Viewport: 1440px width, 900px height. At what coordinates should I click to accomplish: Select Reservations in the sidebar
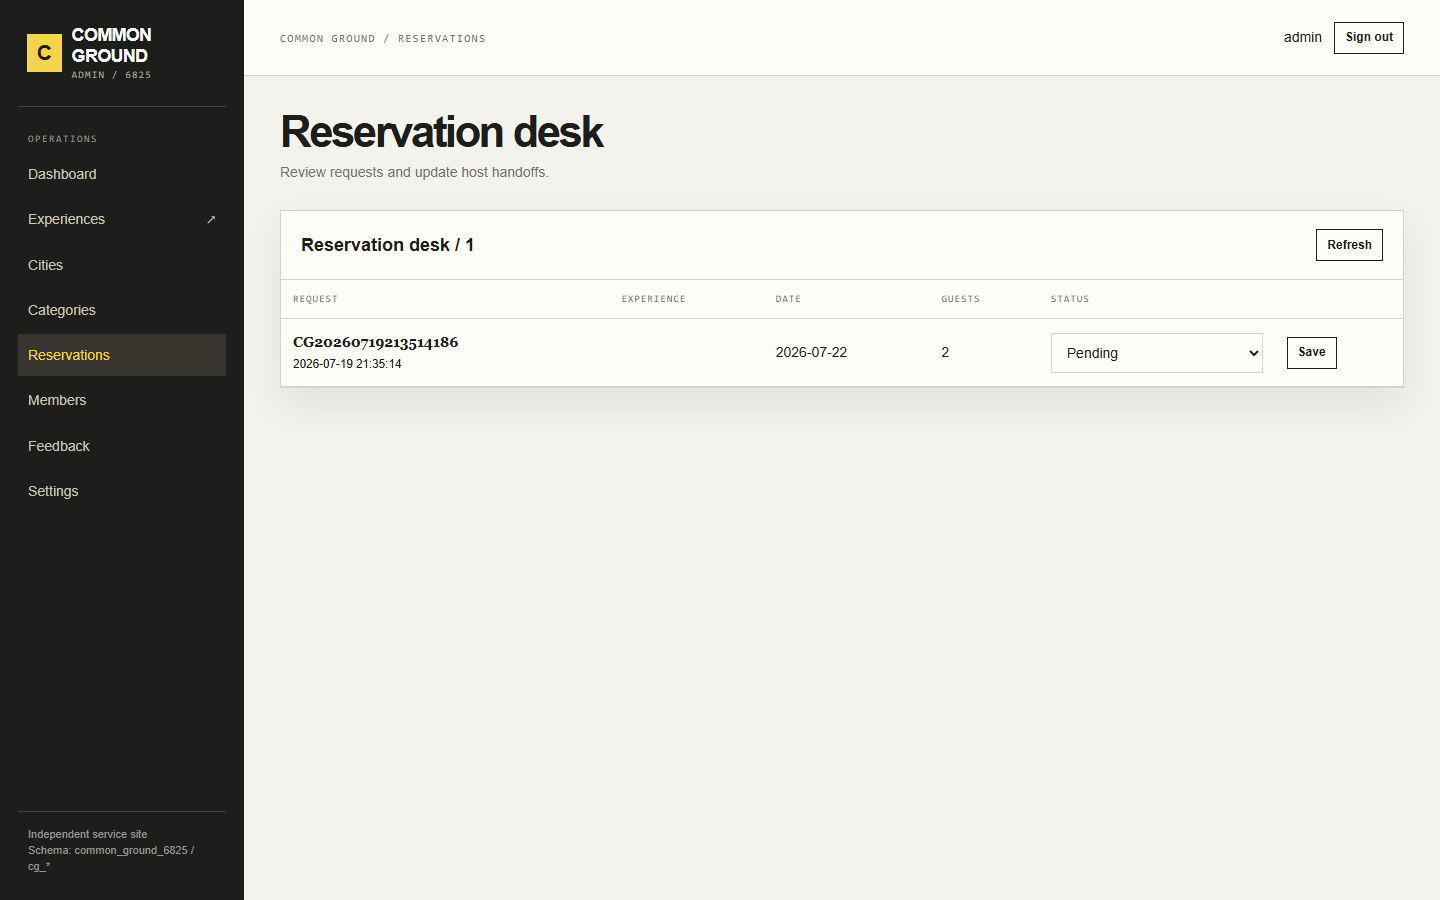[122, 355]
